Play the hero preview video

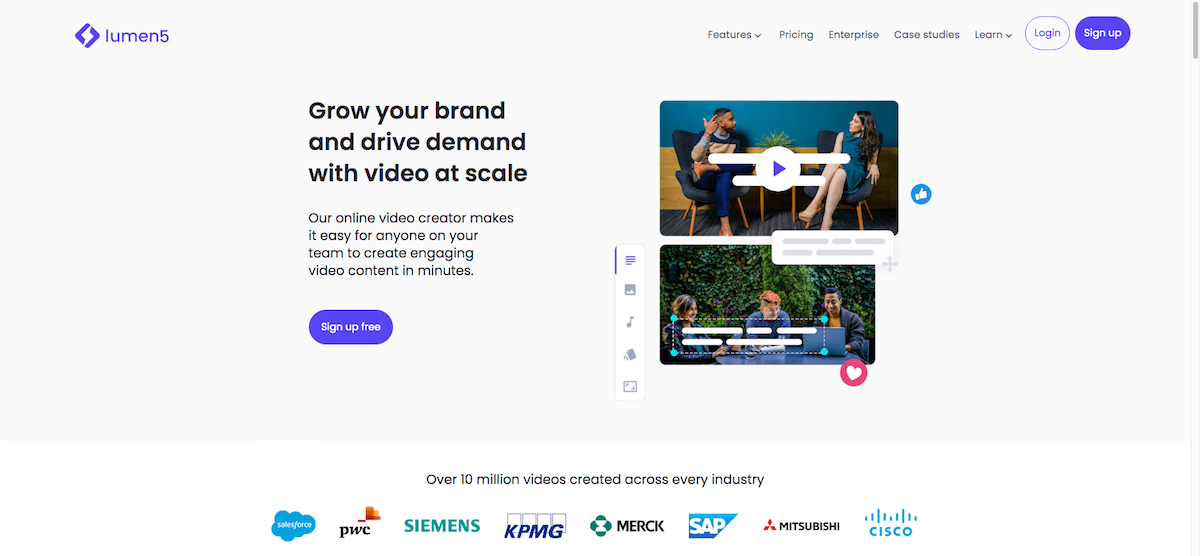click(778, 168)
